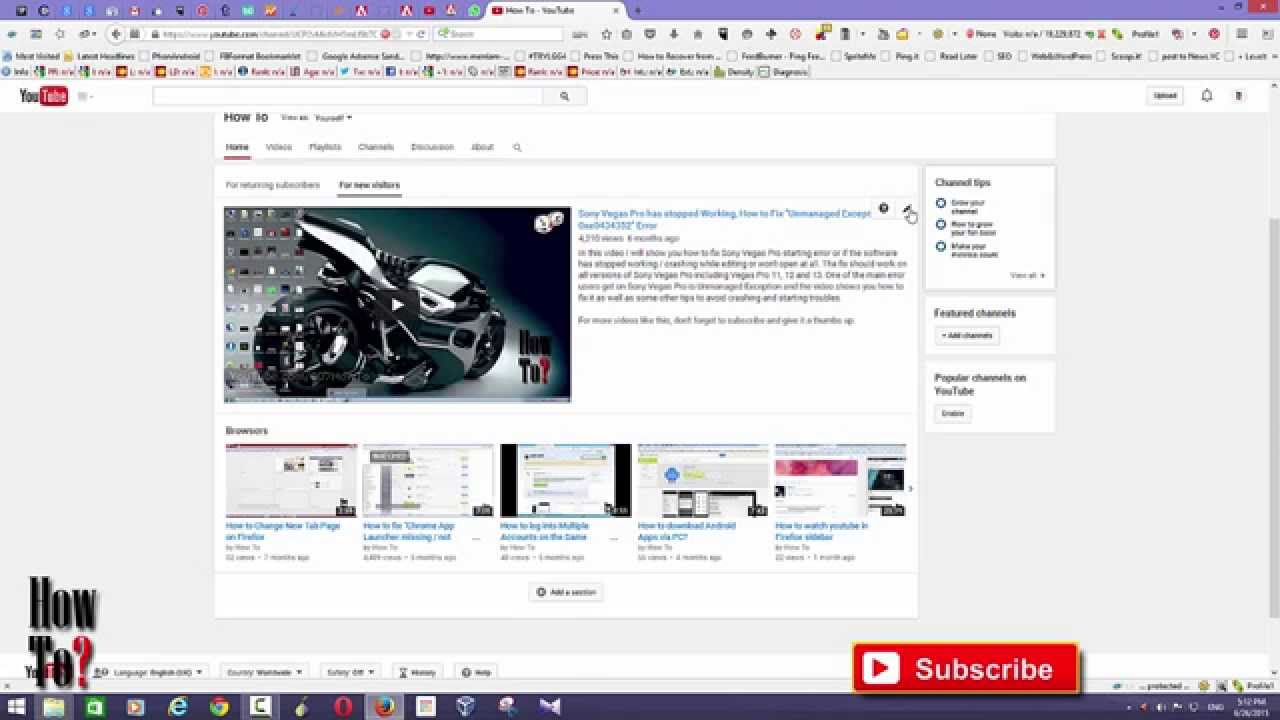Open 'How to watch youtube in Firefox sidebar' link
The height and width of the screenshot is (720, 1280).
coord(822,531)
